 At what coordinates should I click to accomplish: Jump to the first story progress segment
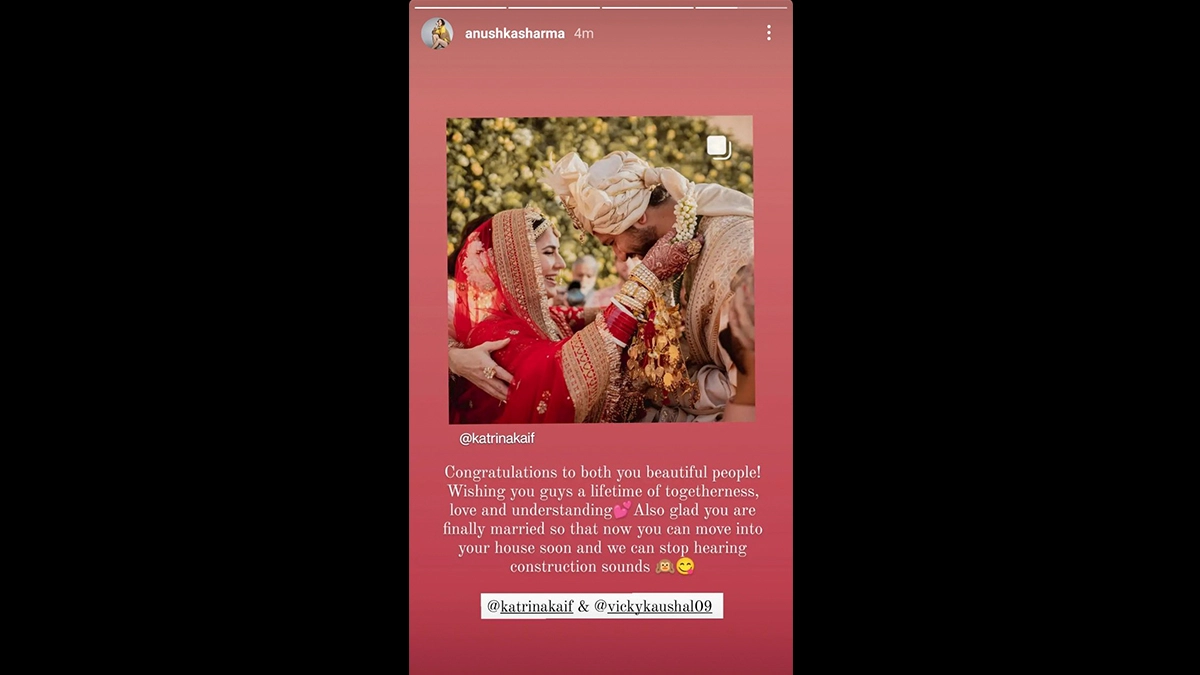click(460, 7)
